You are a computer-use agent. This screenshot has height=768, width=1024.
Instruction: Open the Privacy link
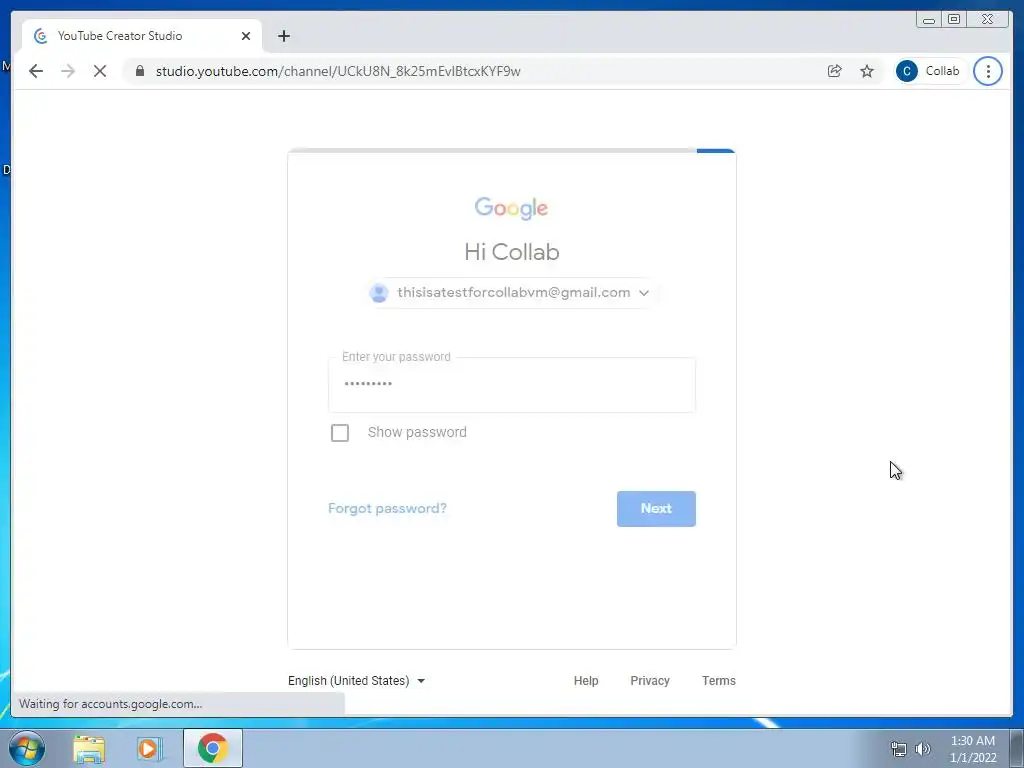pos(650,680)
